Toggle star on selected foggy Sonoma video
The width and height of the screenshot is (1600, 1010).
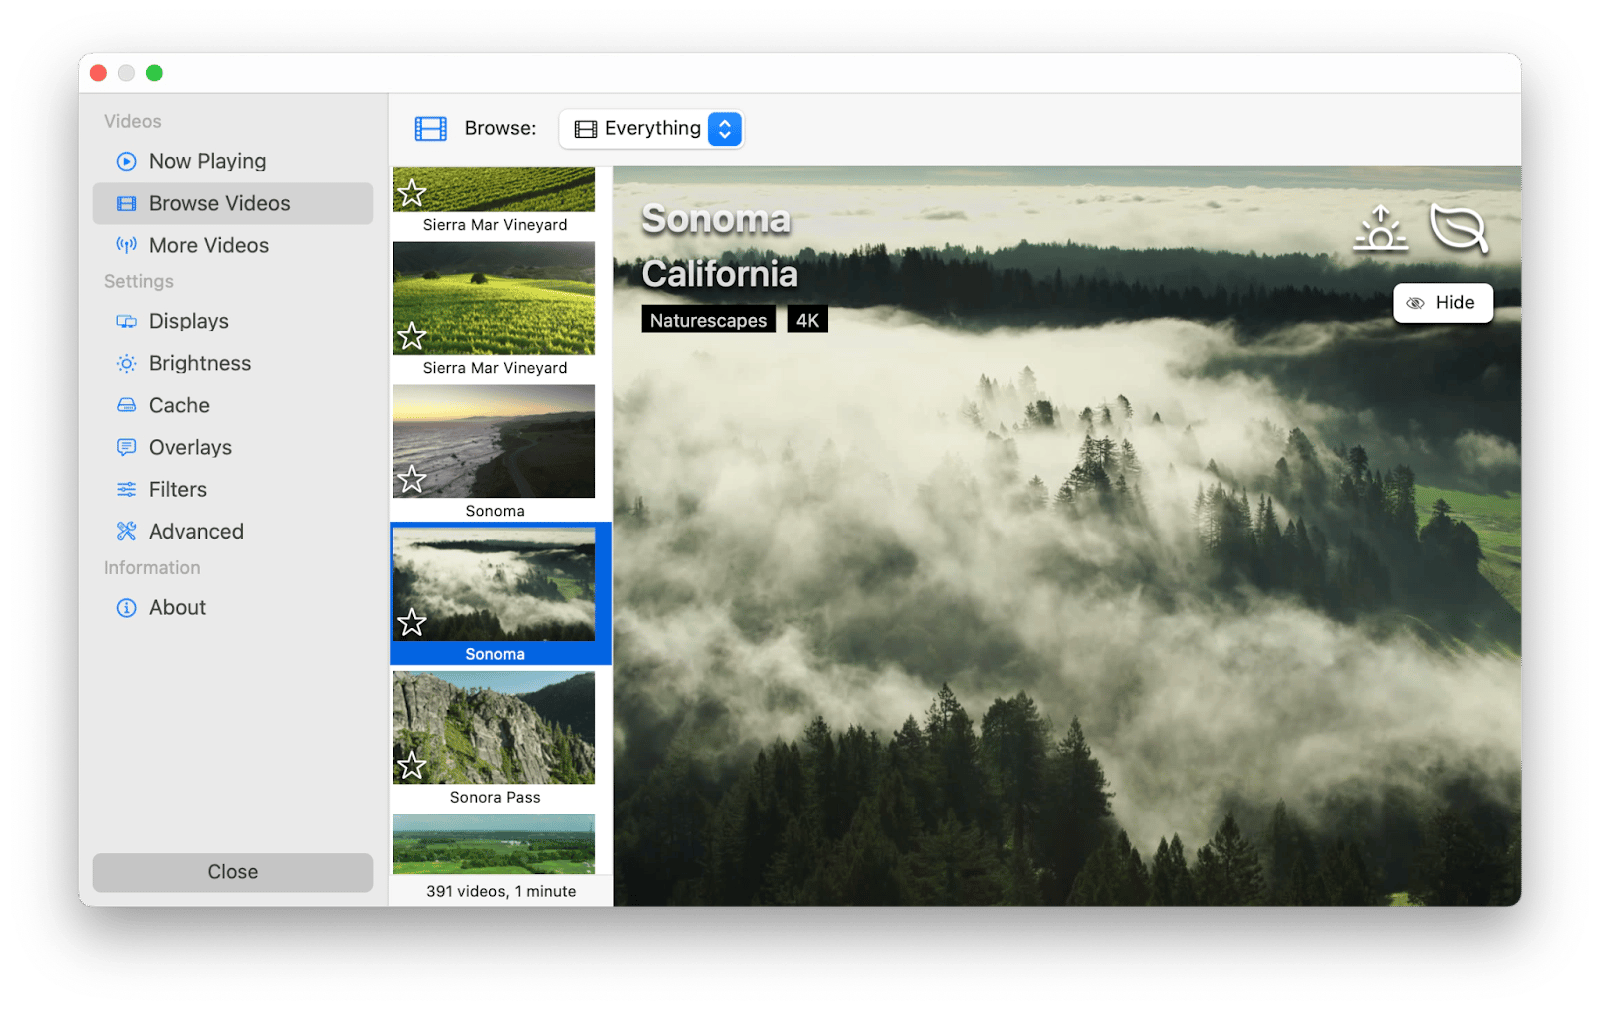pyautogui.click(x=411, y=622)
